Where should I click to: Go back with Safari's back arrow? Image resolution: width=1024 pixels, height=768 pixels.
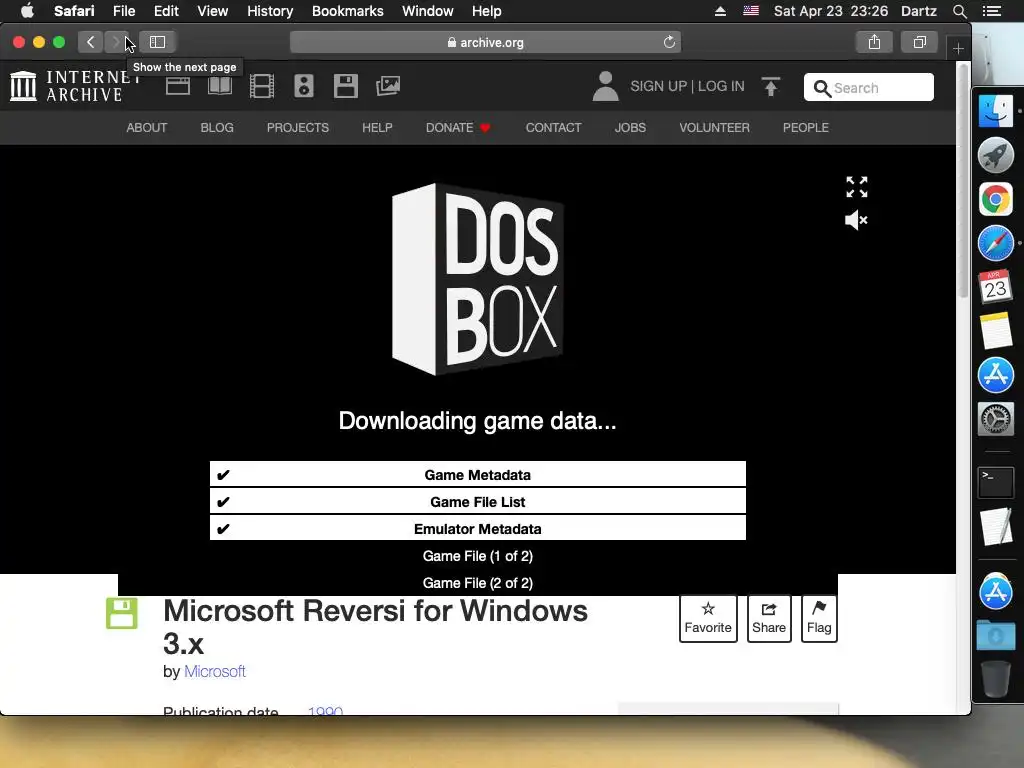point(91,42)
